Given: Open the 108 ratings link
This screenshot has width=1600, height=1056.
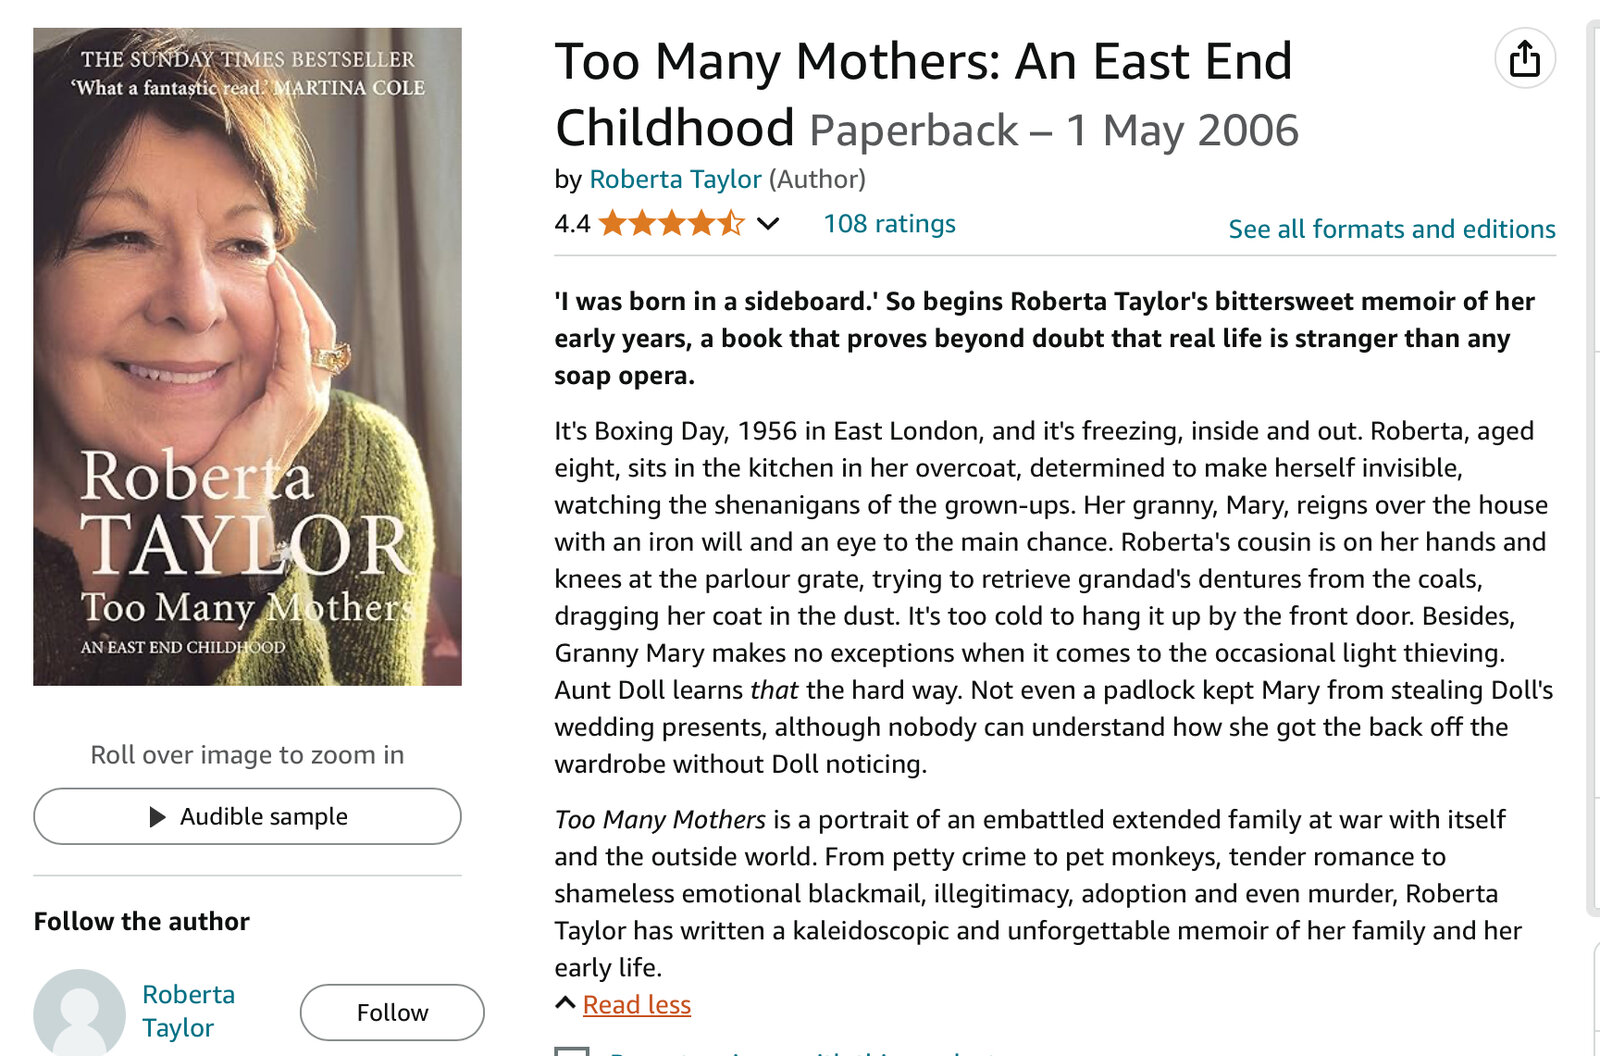Looking at the screenshot, I should click(x=889, y=223).
